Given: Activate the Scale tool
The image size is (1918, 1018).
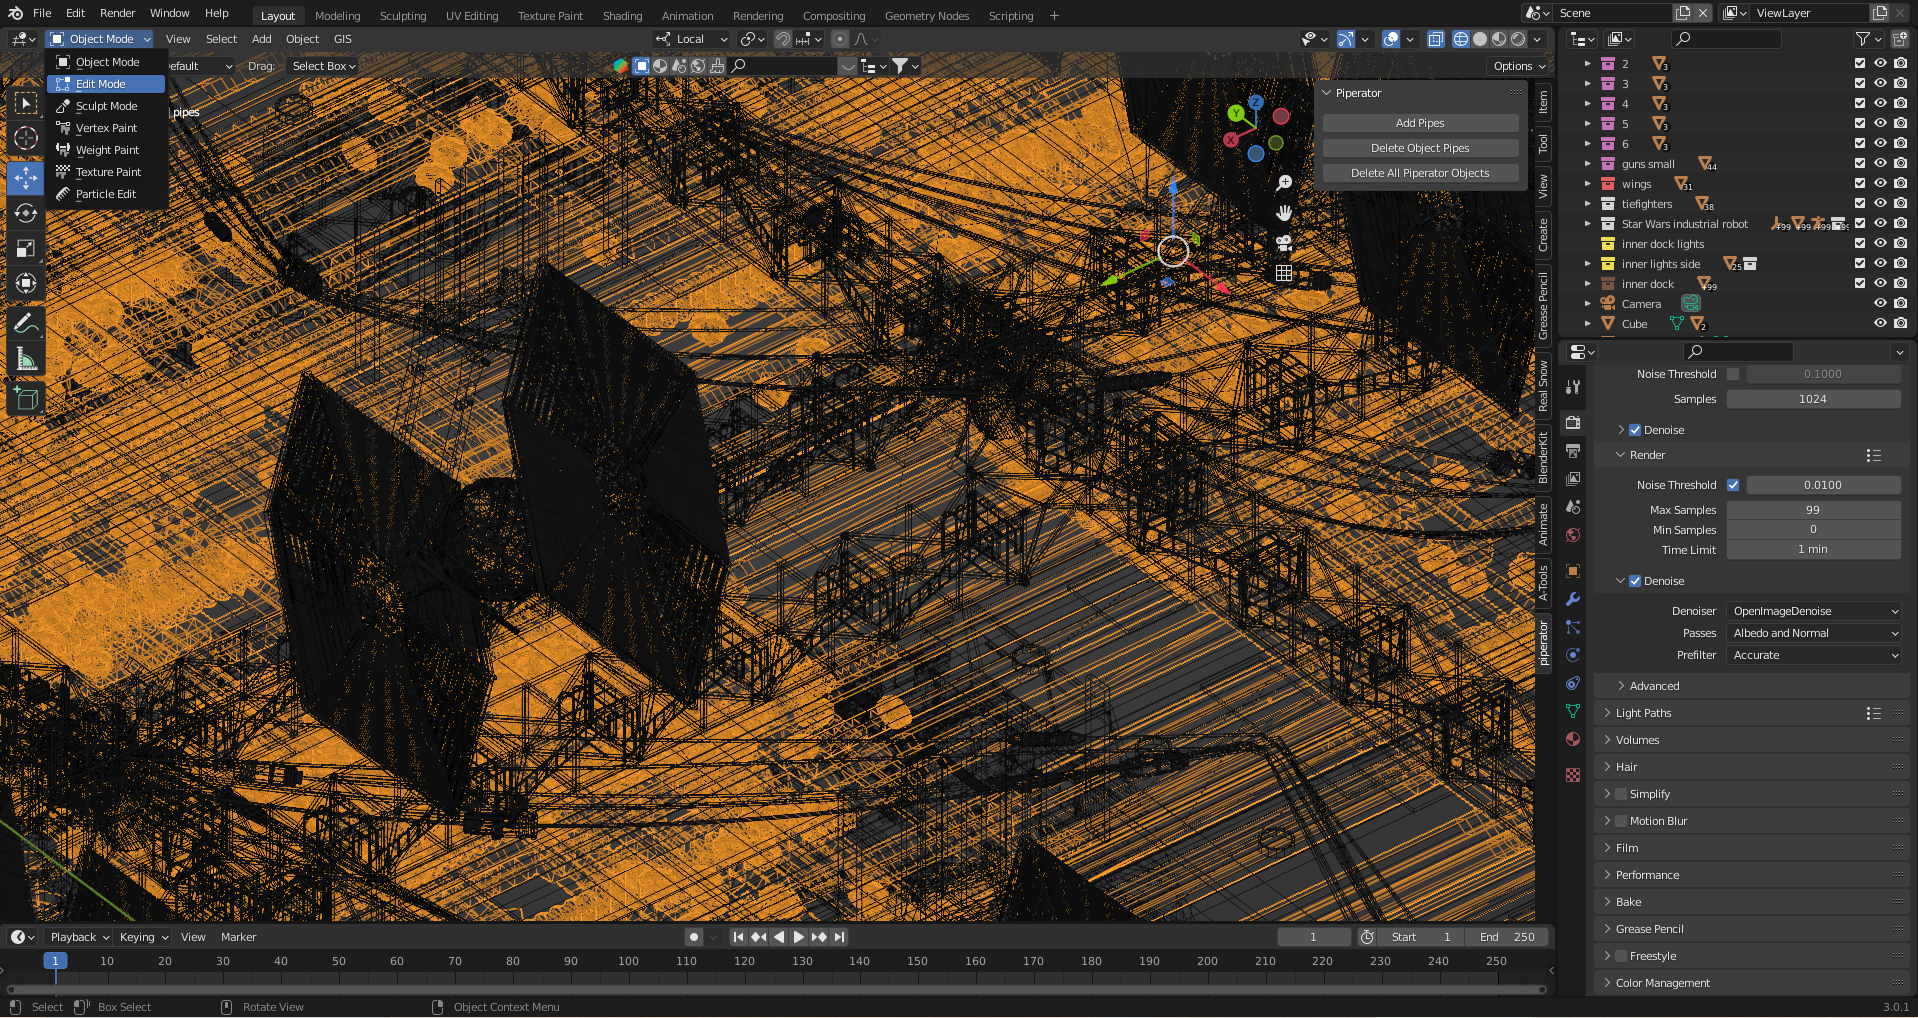Looking at the screenshot, I should 26,248.
